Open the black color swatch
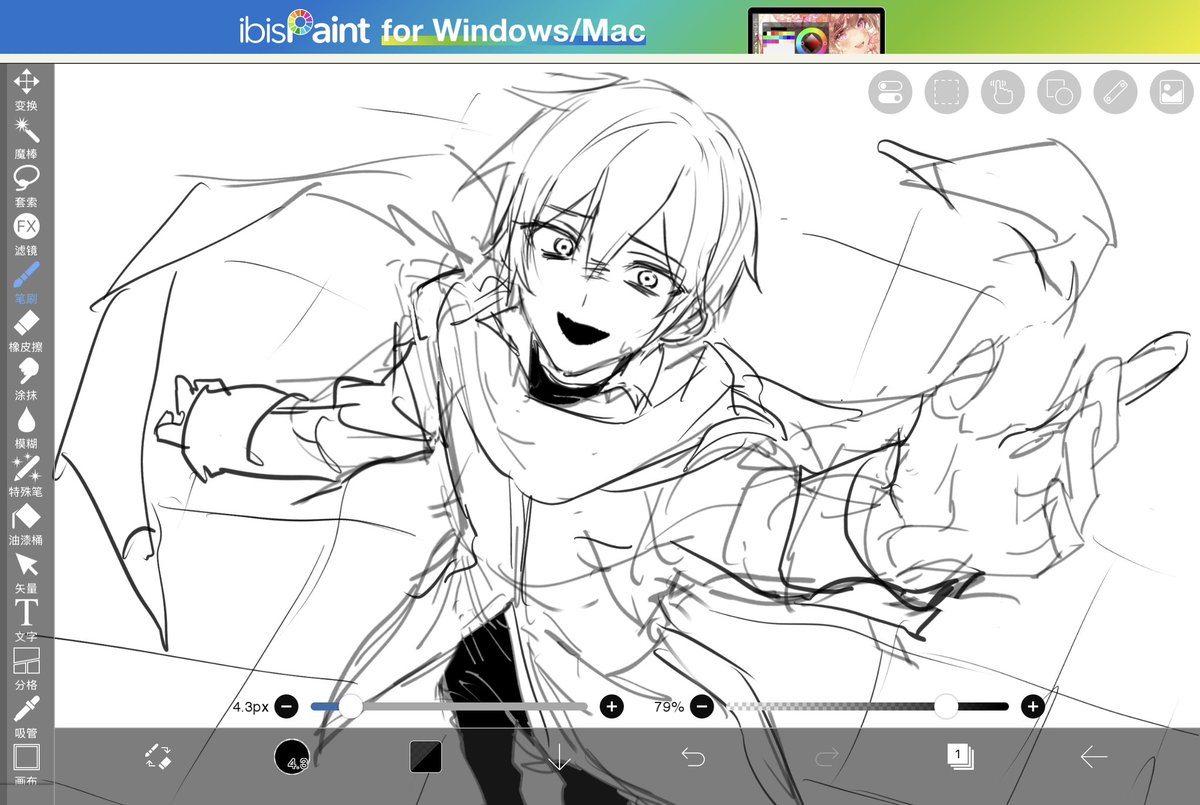The image size is (1200, 805). 426,756
